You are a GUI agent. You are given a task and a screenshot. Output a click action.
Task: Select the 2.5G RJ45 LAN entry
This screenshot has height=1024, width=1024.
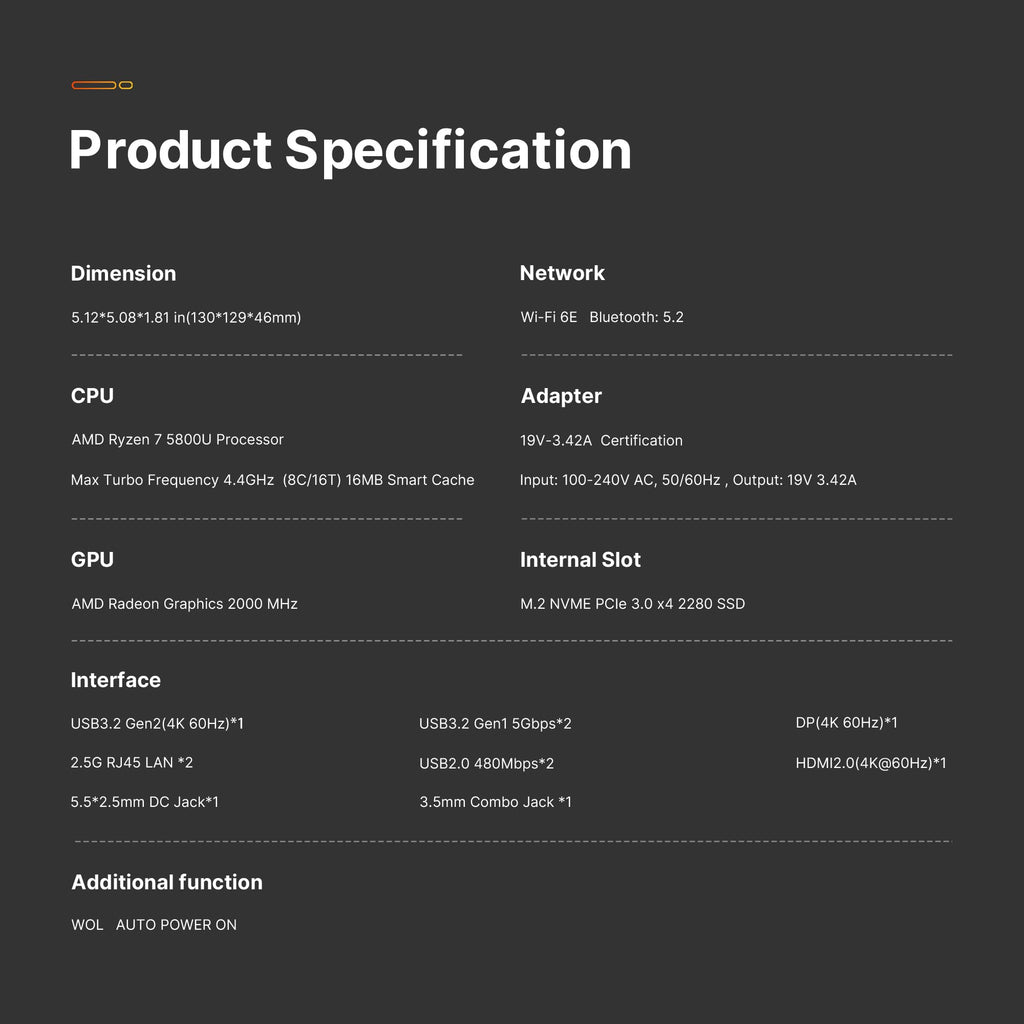[x=132, y=763]
